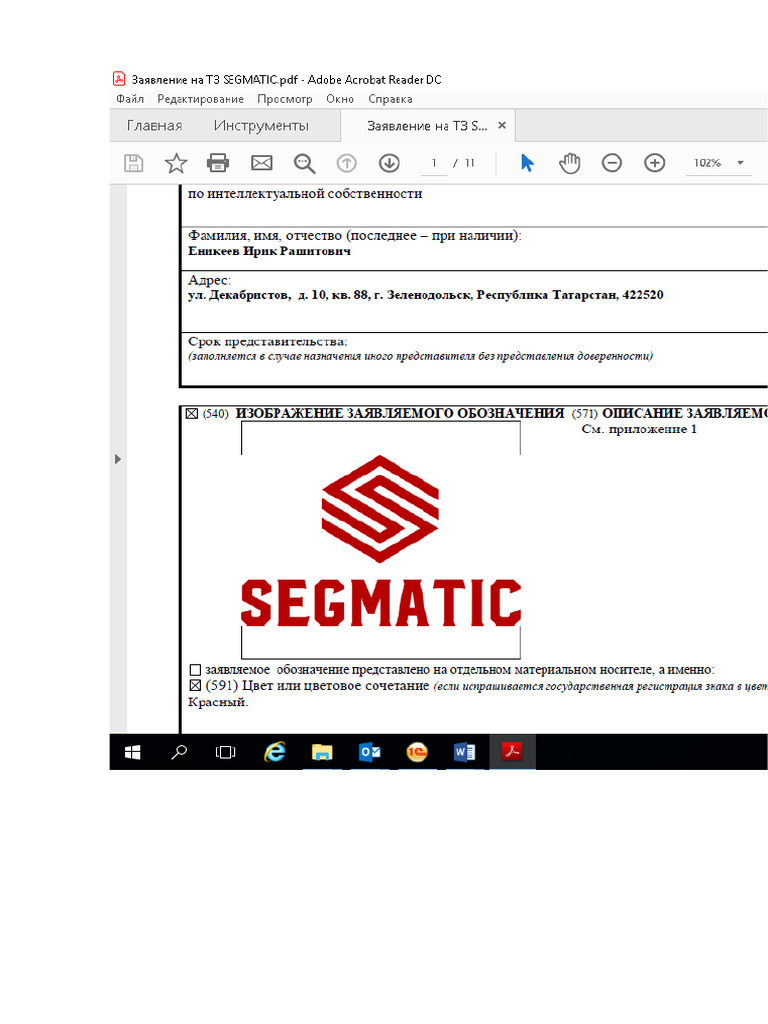Open the 102% zoom level dropdown

pyautogui.click(x=740, y=163)
